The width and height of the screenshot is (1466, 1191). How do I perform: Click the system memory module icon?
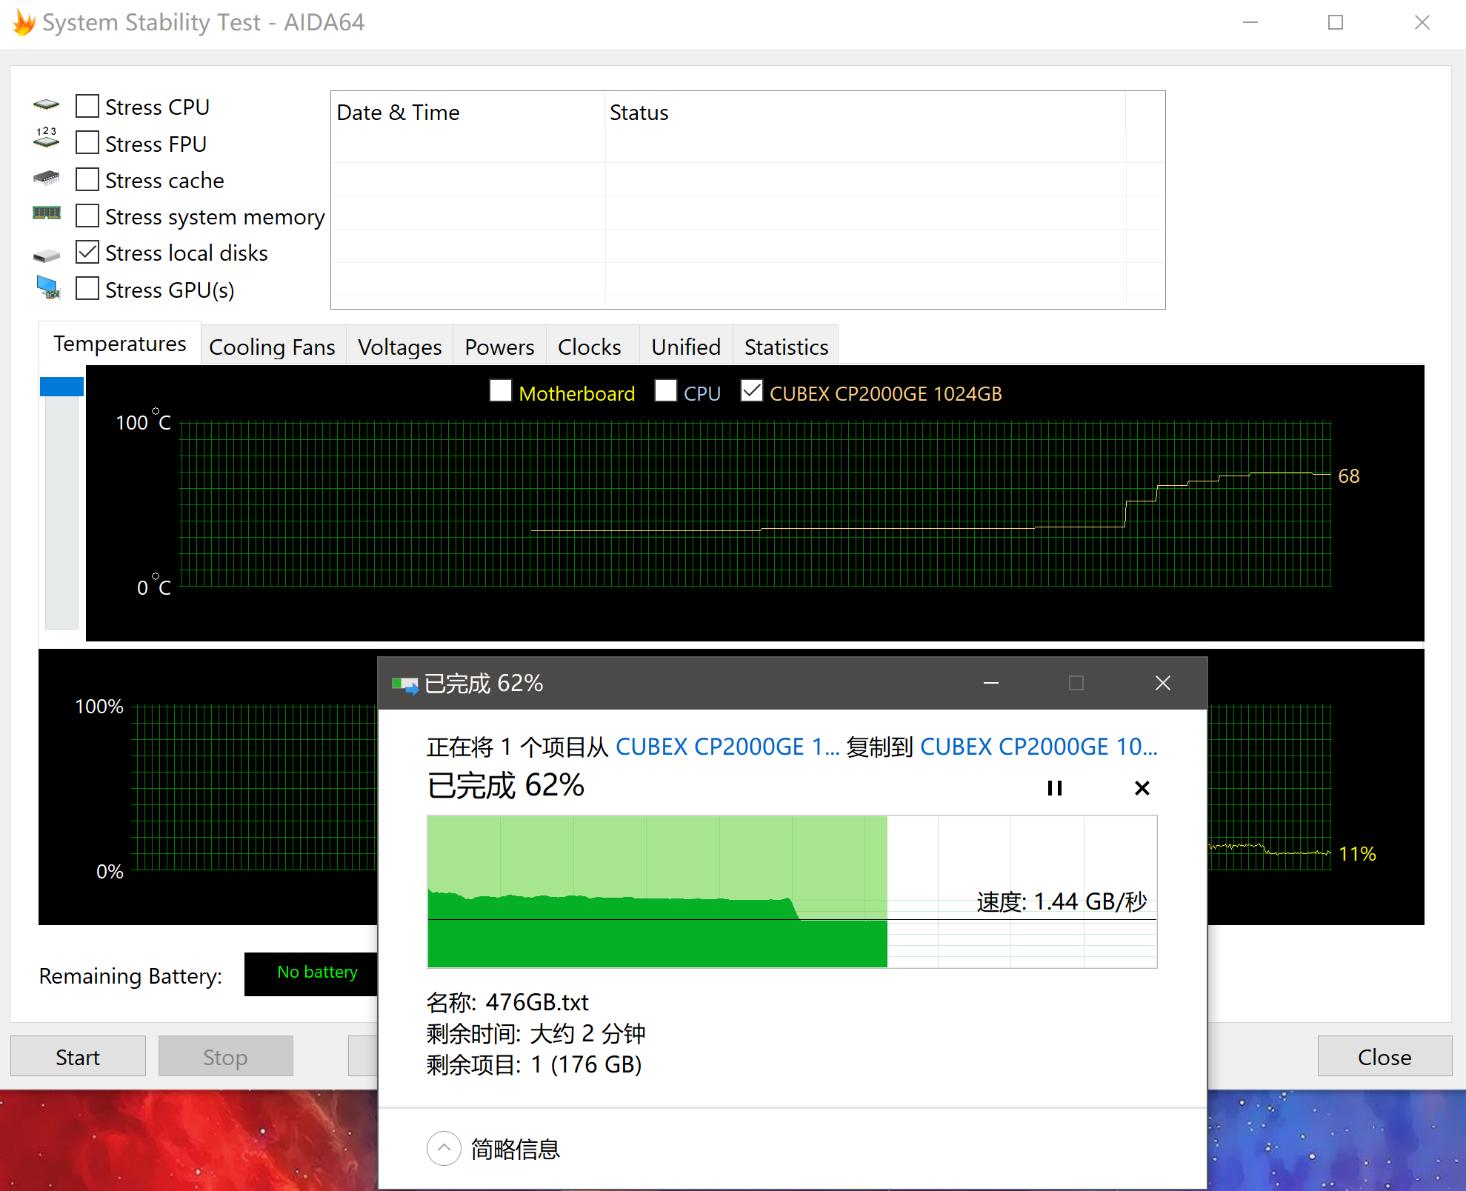(x=46, y=213)
